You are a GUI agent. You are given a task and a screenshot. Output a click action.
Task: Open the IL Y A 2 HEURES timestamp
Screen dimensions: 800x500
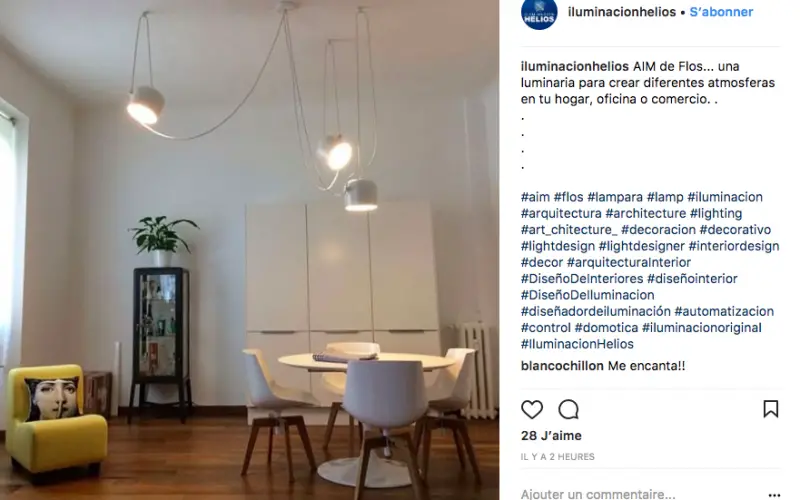pyautogui.click(x=558, y=457)
